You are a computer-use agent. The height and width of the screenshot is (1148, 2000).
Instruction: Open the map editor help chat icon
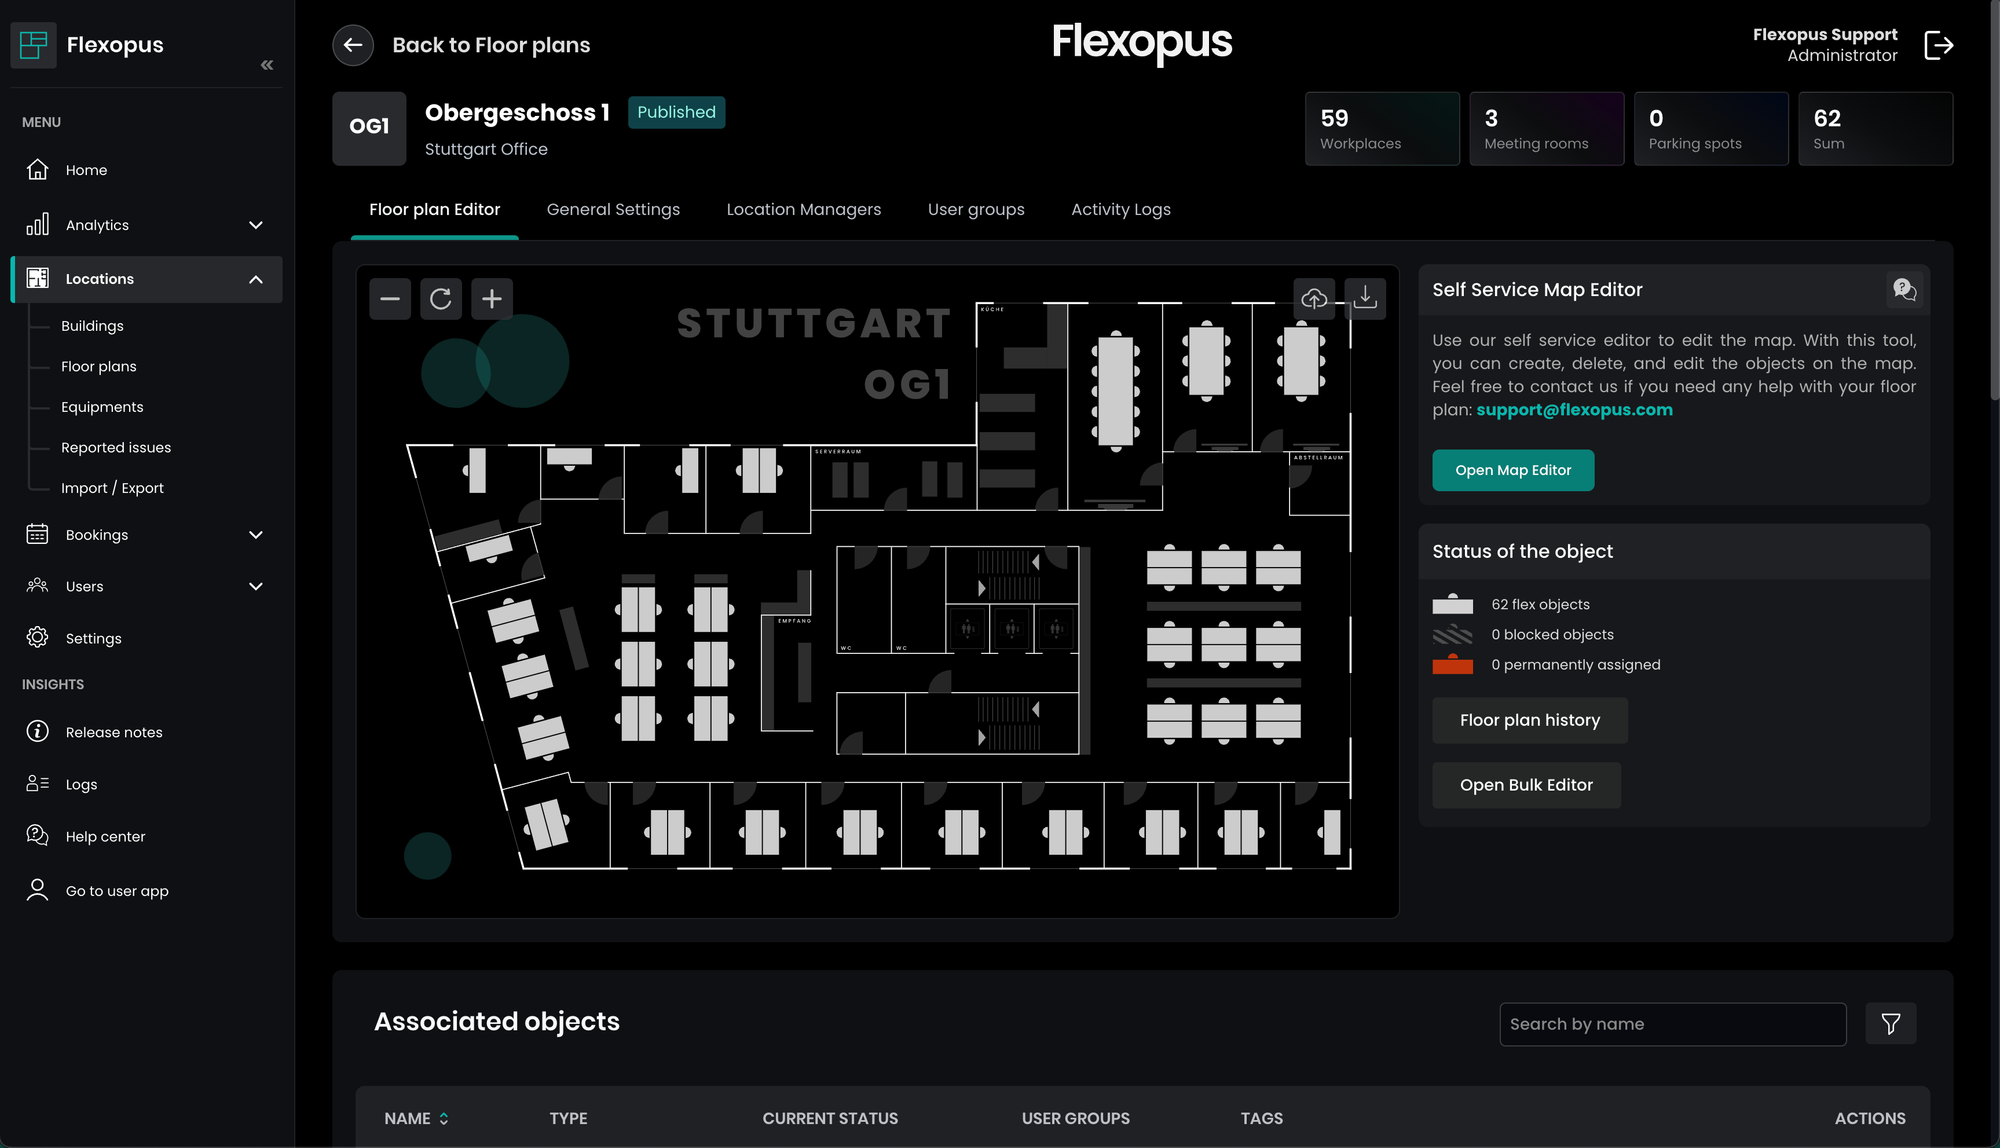(1904, 290)
